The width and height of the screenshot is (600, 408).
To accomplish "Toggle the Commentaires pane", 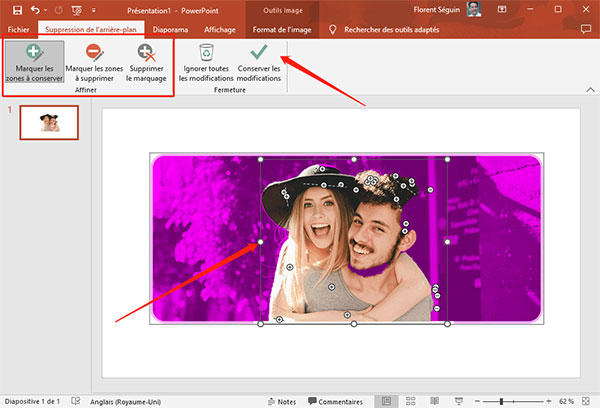I will tap(333, 400).
